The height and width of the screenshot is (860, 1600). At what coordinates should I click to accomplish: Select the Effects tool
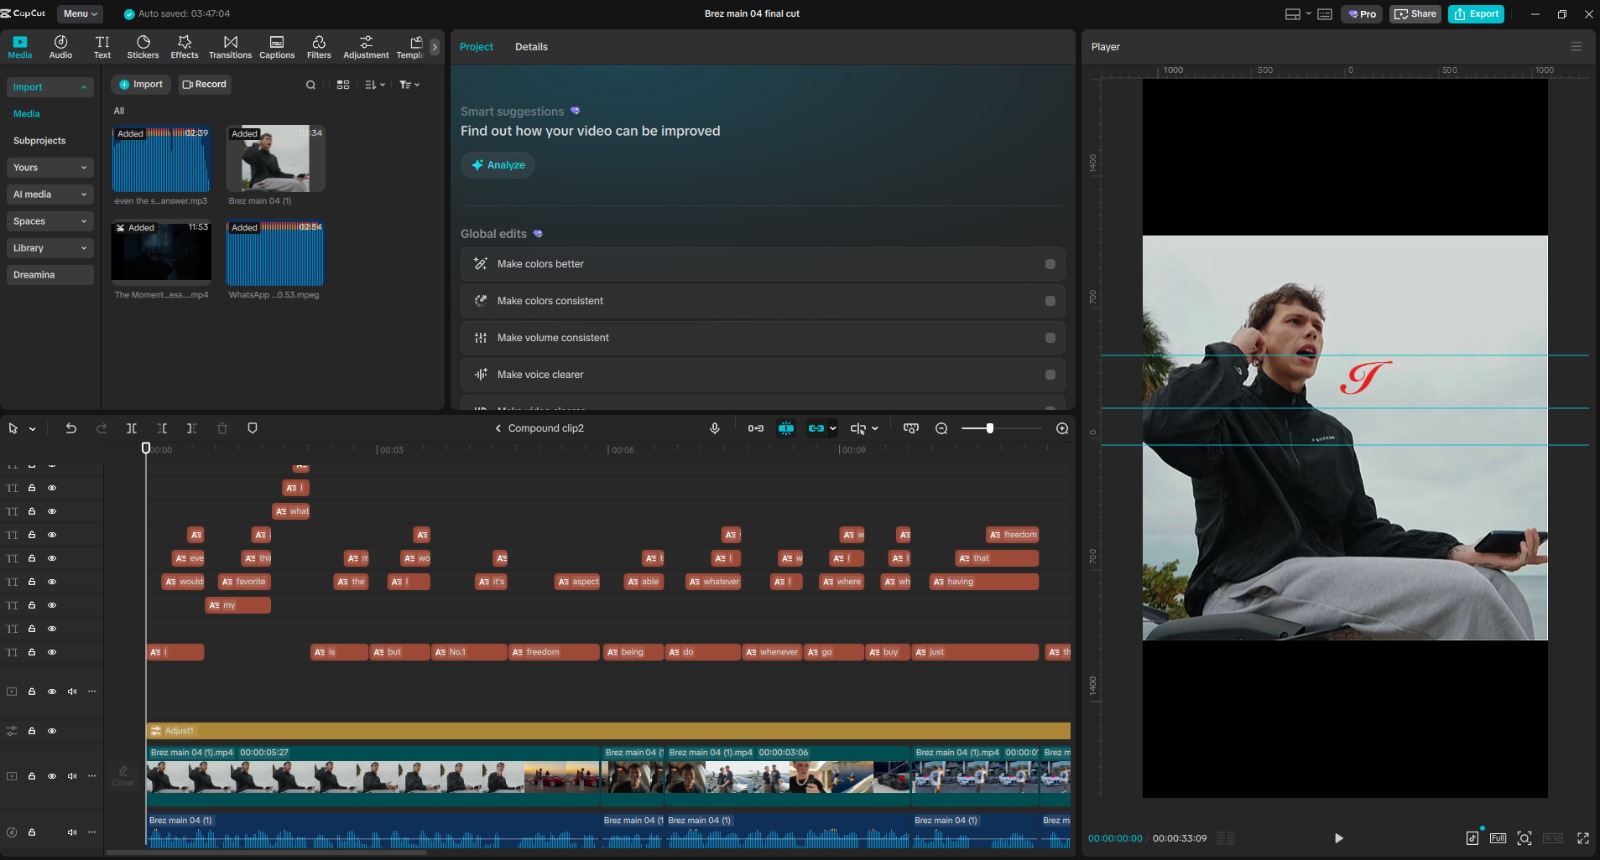(x=184, y=47)
